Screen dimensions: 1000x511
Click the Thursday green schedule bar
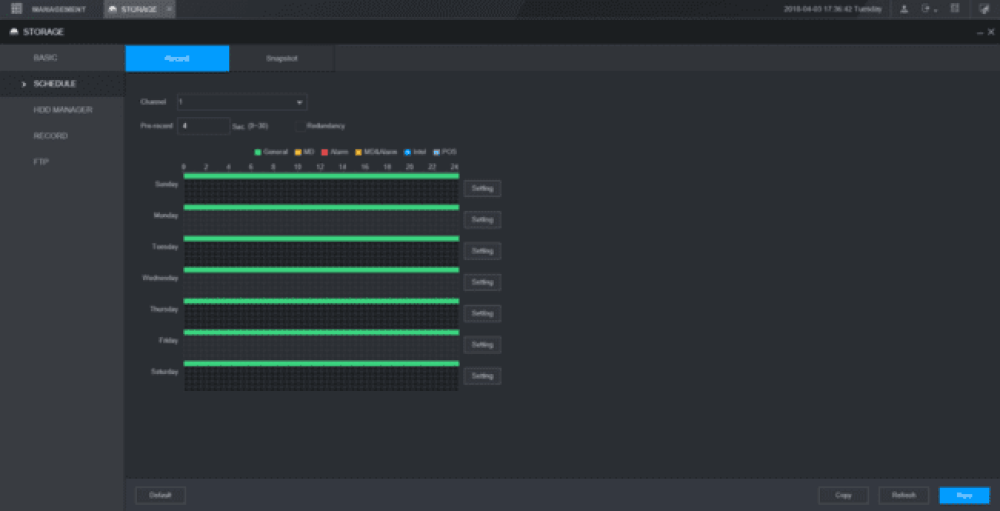tap(321, 301)
